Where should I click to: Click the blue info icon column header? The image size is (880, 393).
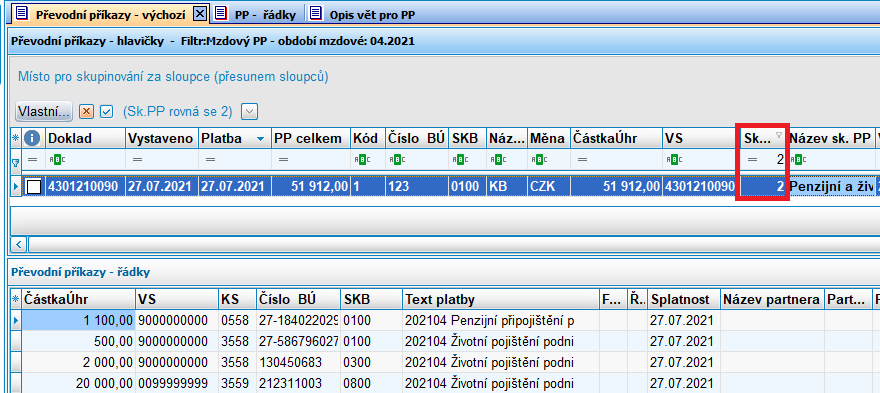[32, 139]
